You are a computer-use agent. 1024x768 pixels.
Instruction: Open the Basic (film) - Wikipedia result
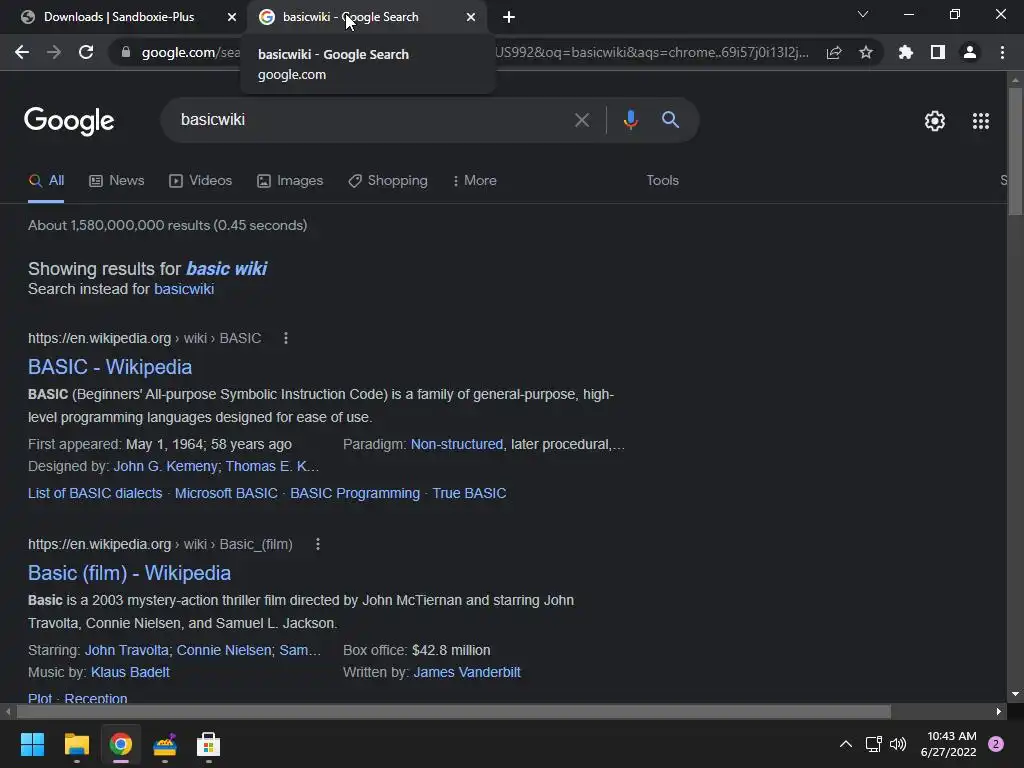tap(129, 573)
